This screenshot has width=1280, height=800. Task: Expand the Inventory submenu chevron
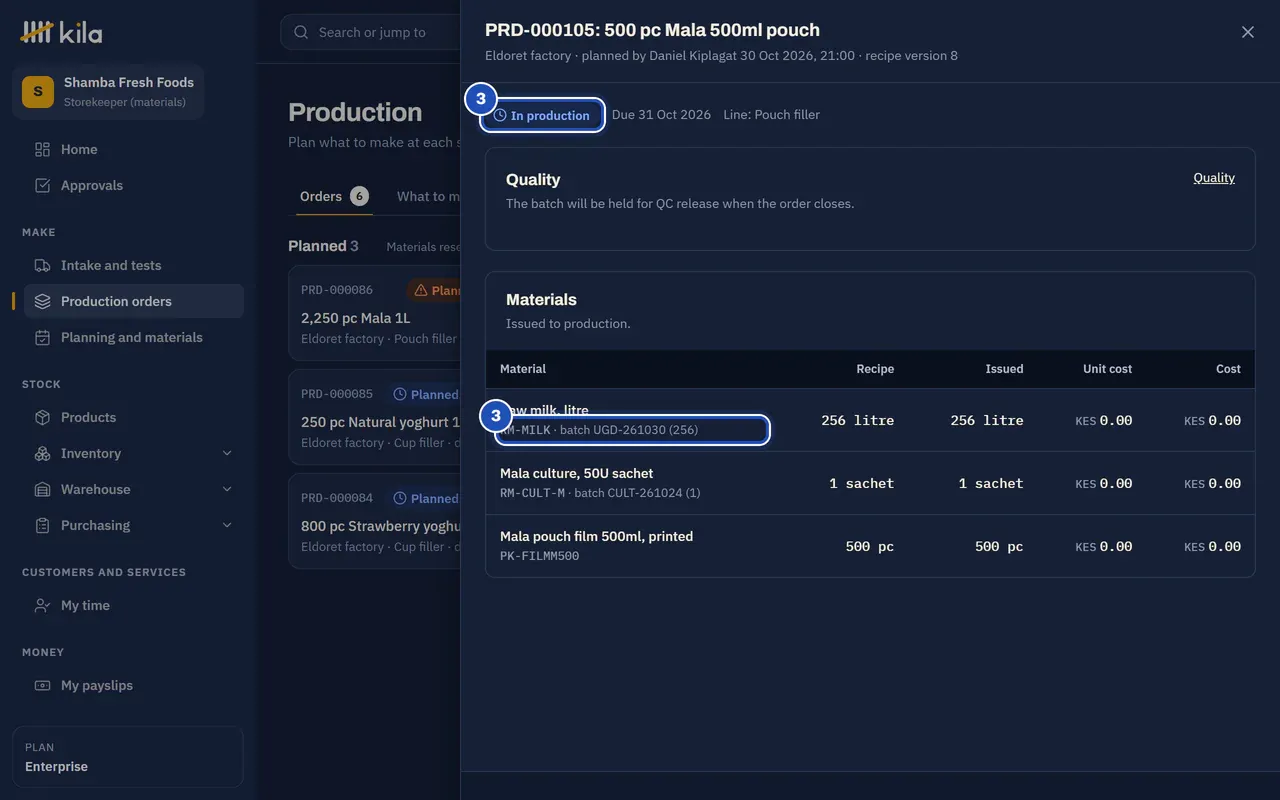coord(227,453)
